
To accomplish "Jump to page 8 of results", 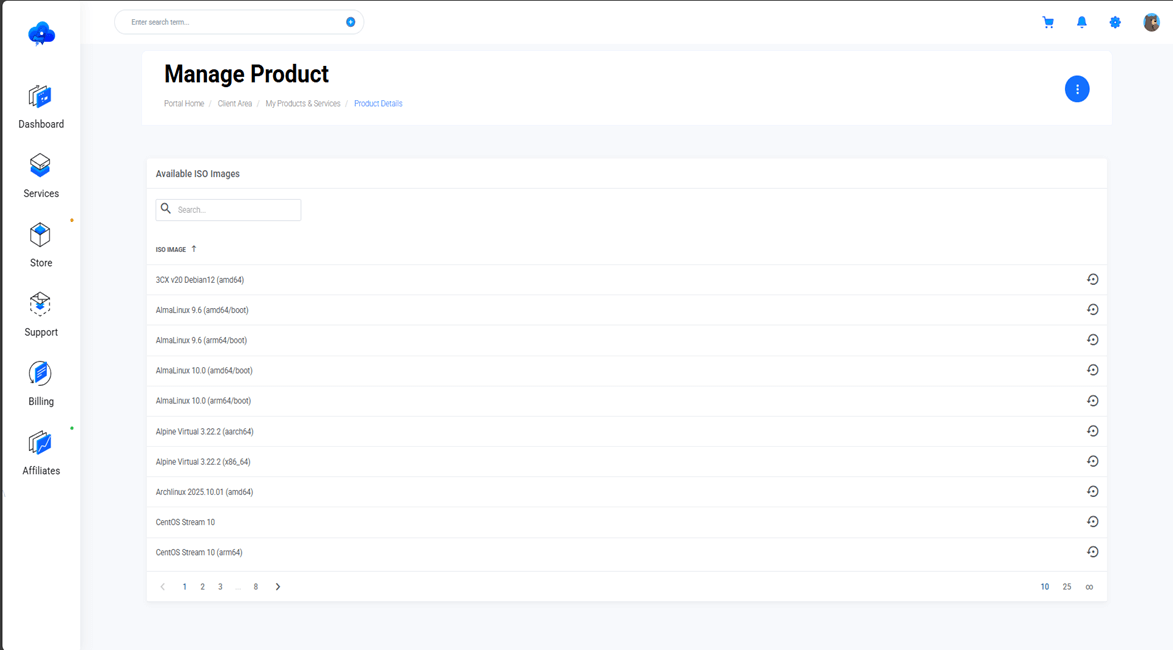I will click(256, 587).
